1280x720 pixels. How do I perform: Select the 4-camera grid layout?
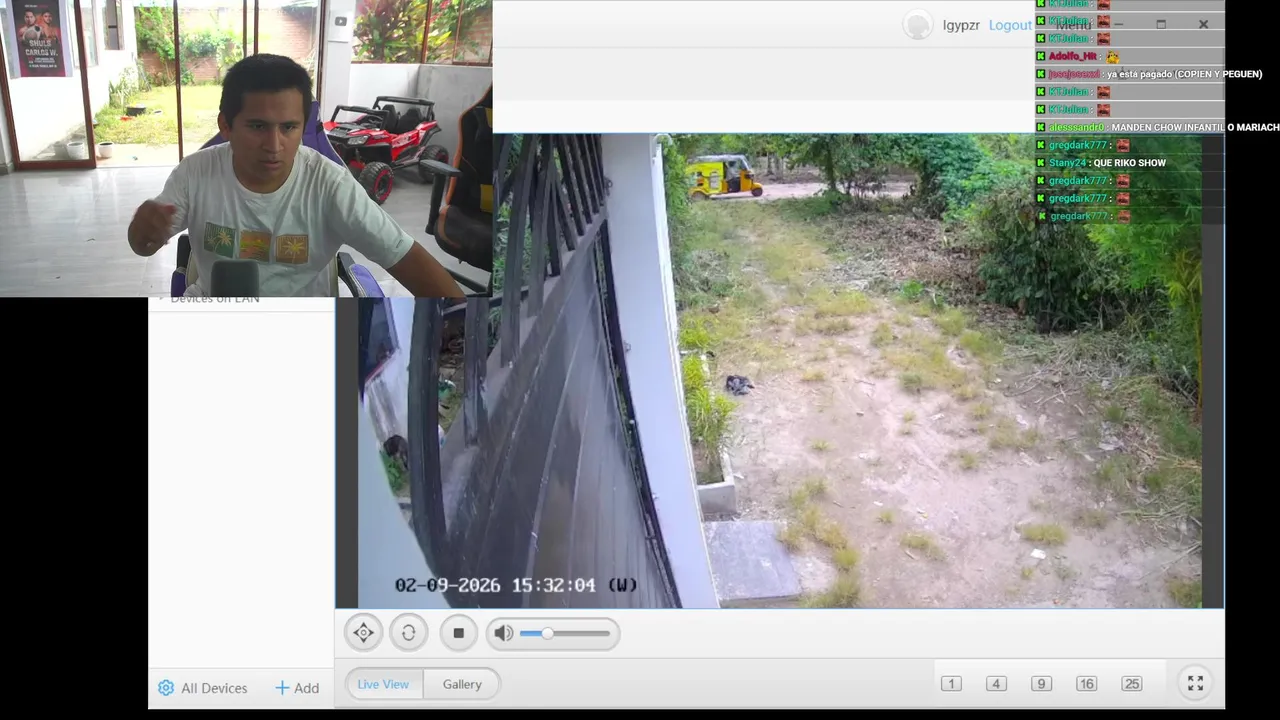(x=996, y=684)
